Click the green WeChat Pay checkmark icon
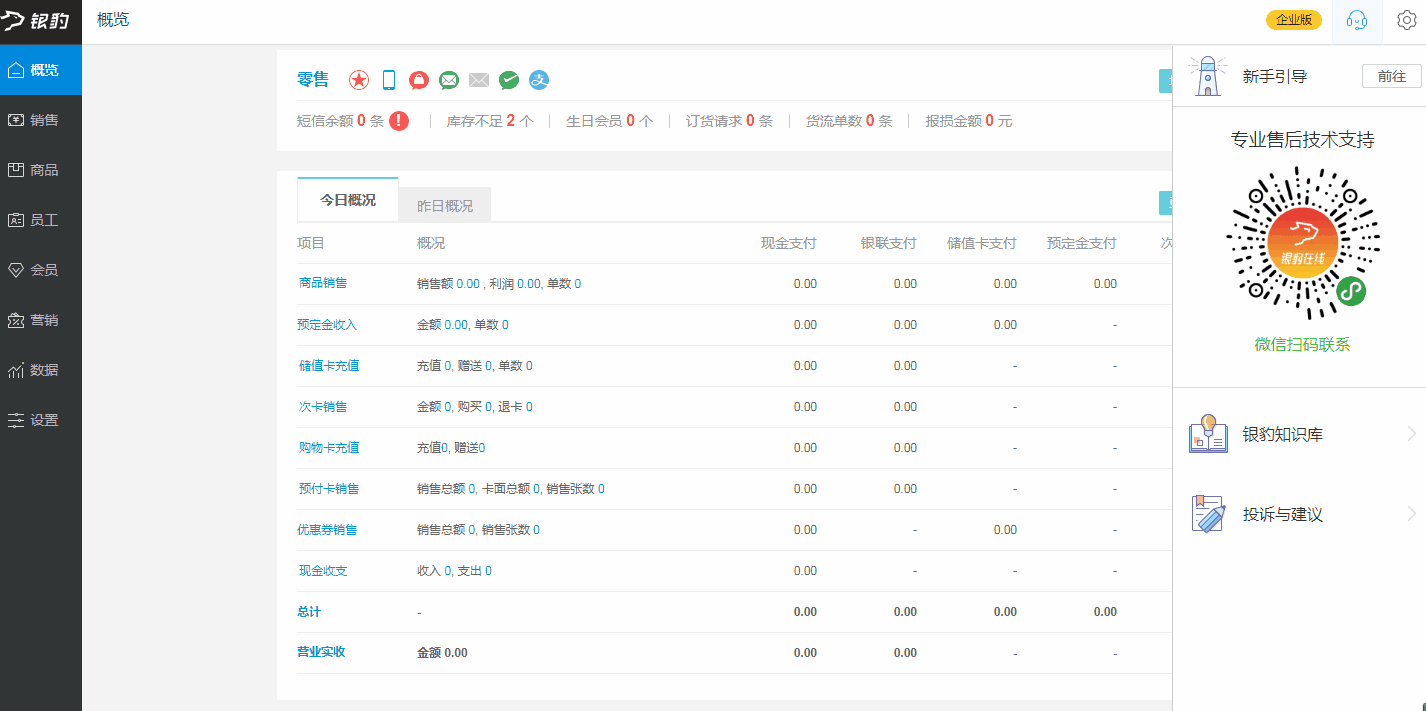Viewport: 1426px width, 711px height. coord(509,80)
